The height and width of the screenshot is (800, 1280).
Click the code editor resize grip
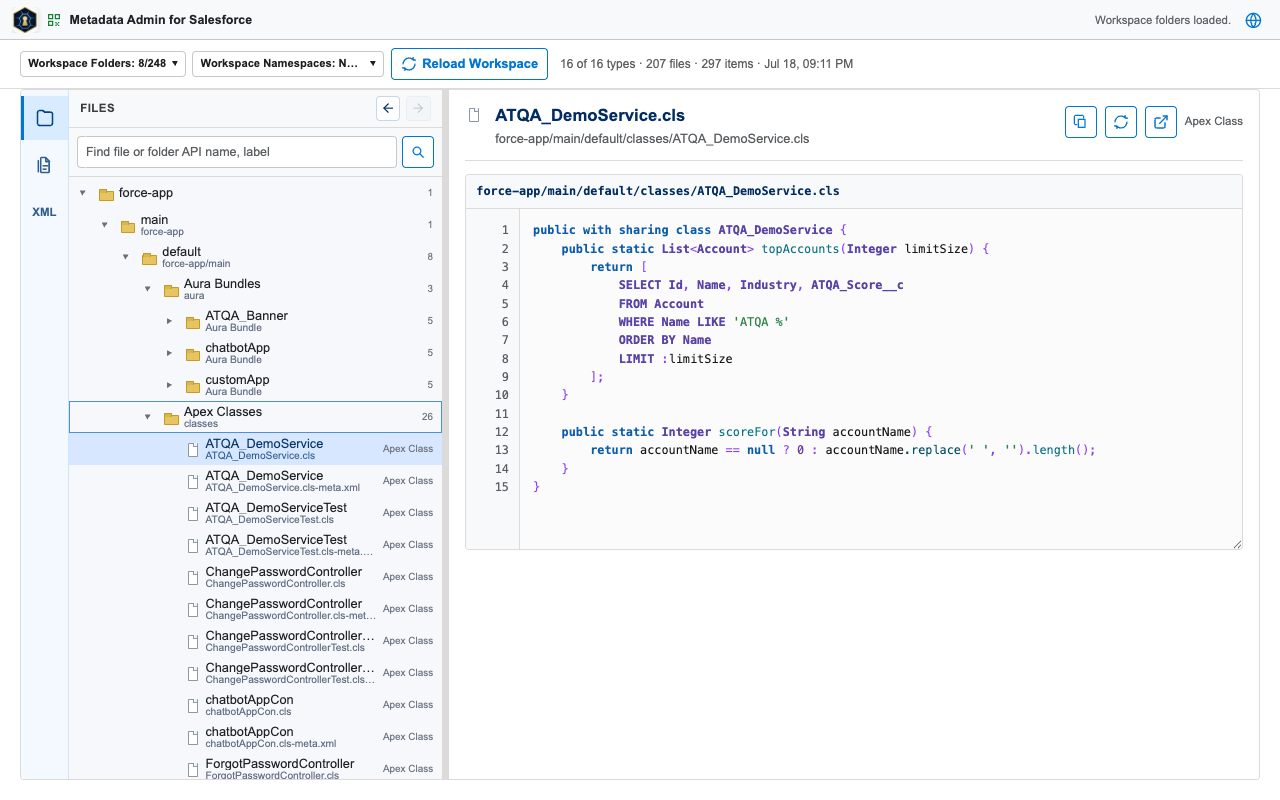[1237, 544]
